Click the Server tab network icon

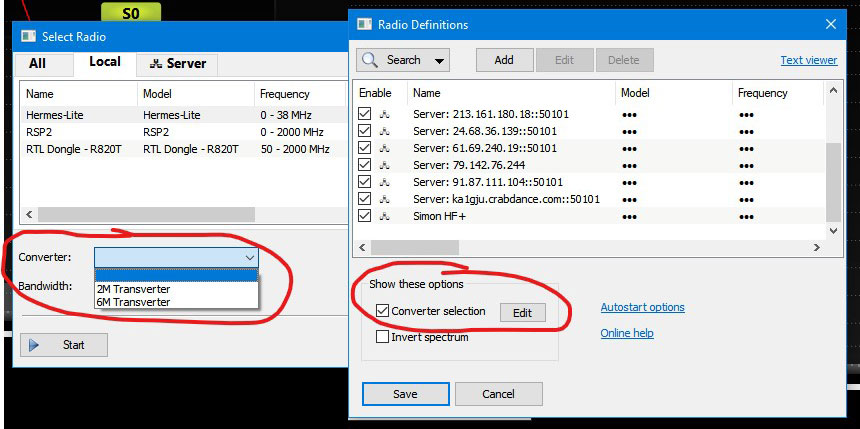point(155,64)
